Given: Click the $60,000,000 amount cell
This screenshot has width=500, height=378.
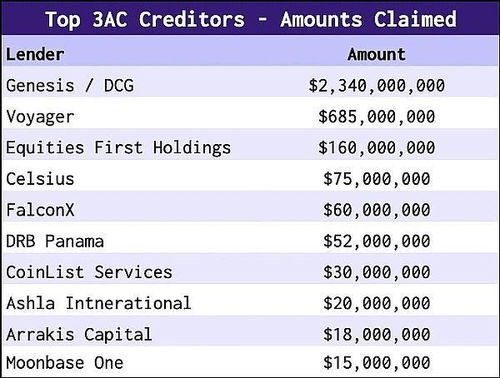Looking at the screenshot, I should (377, 210).
